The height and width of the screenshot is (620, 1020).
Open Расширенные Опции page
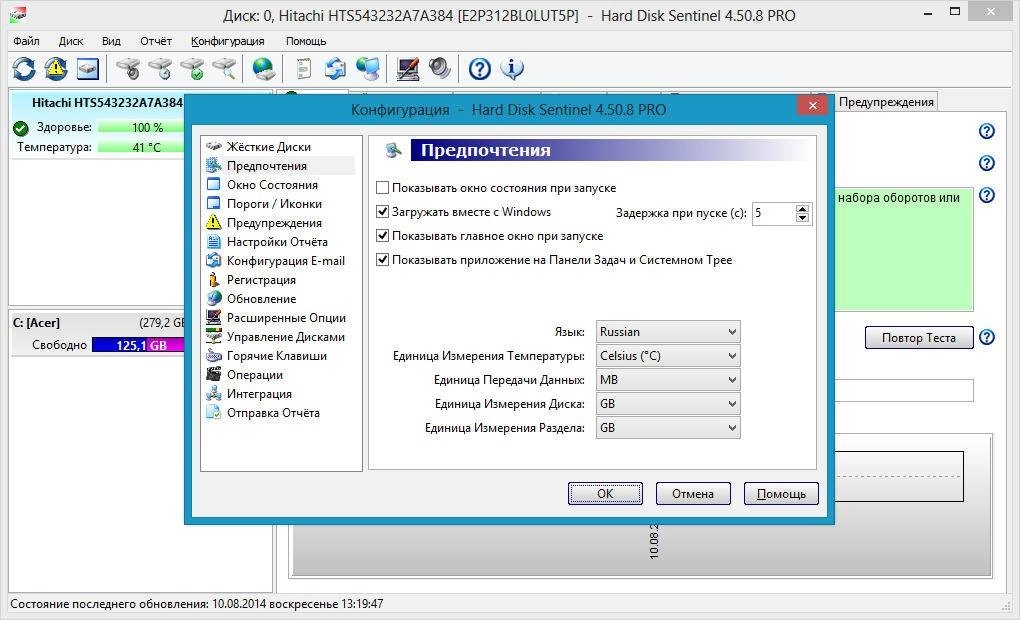[x=286, y=318]
